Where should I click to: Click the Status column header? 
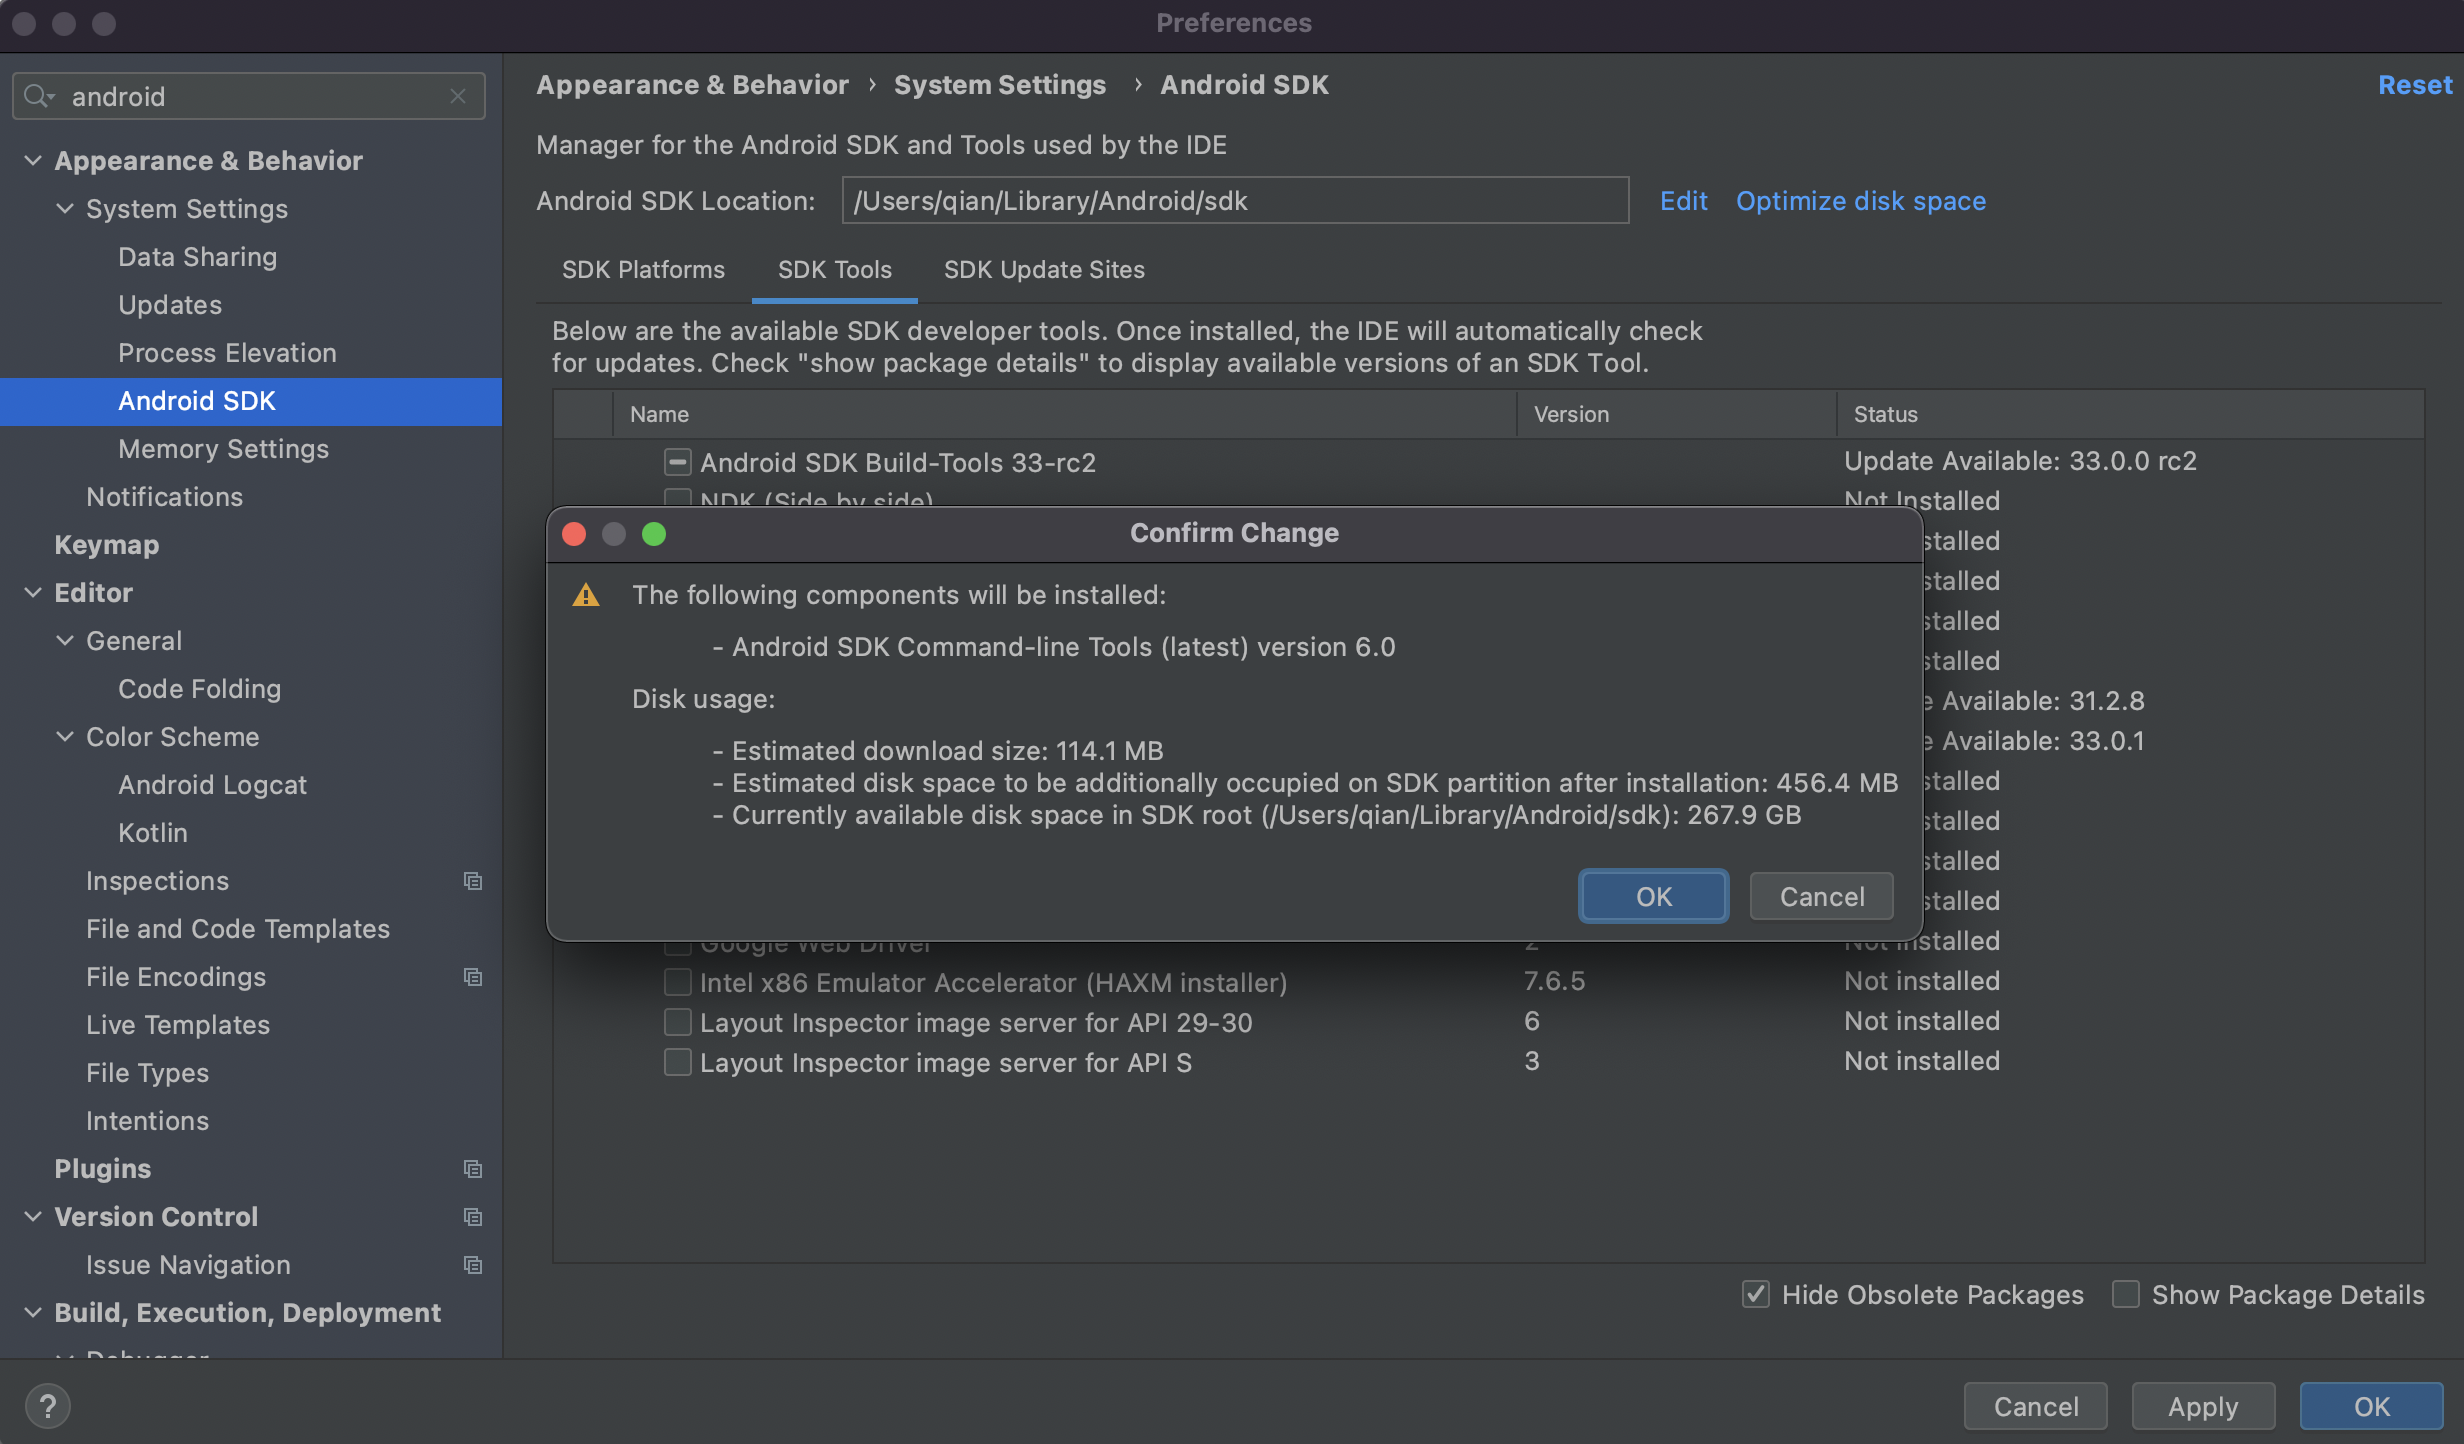[2131, 414]
